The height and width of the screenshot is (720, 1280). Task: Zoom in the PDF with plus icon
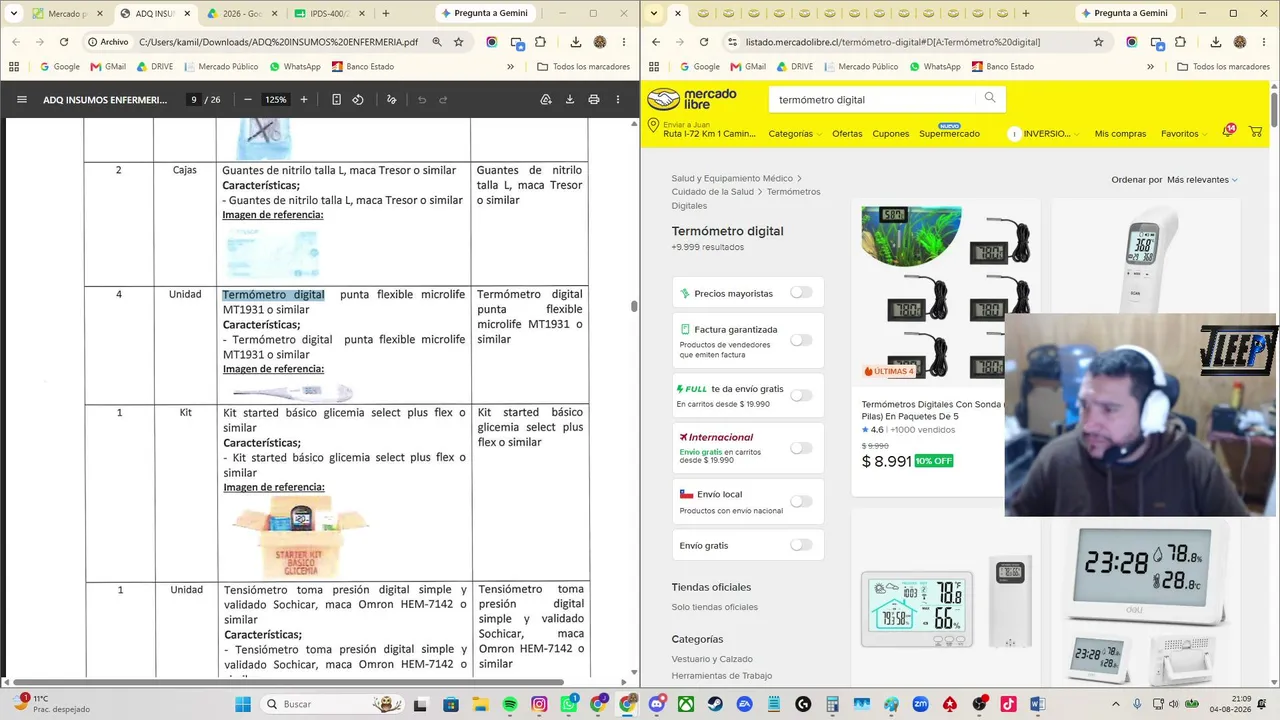(x=304, y=100)
